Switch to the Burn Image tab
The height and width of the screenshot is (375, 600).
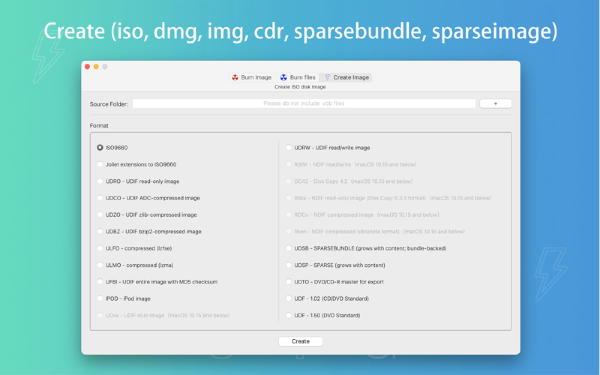tap(251, 77)
